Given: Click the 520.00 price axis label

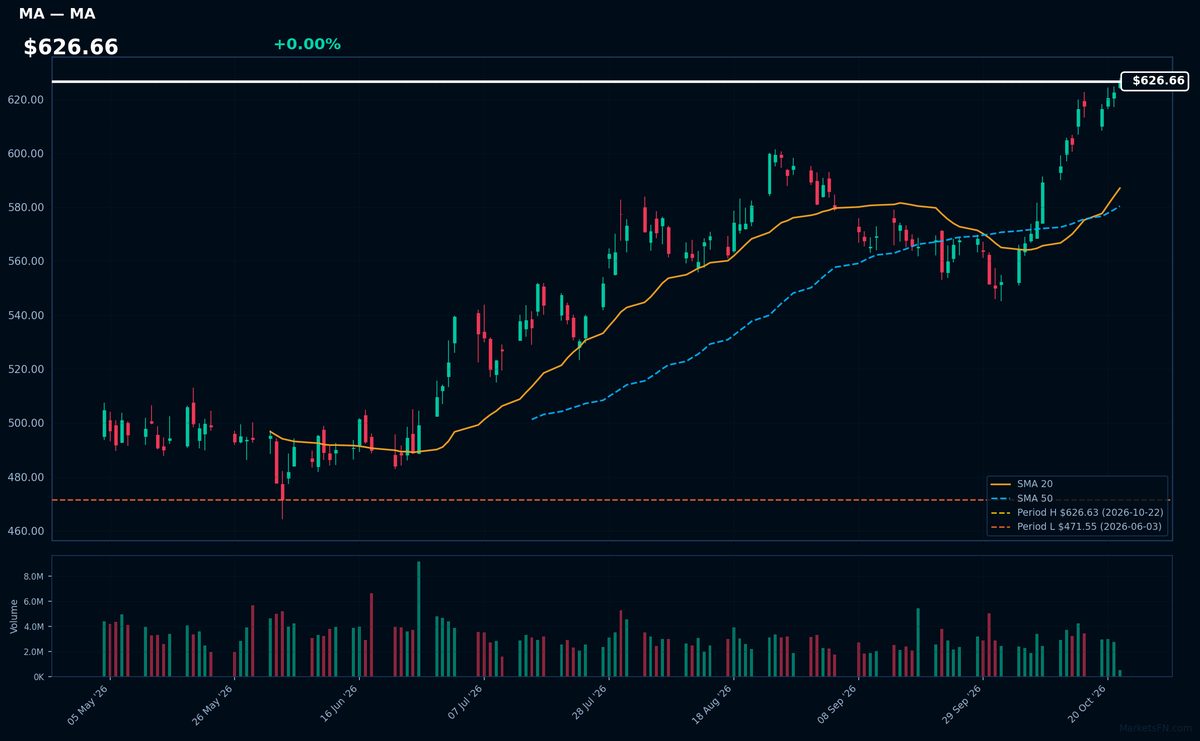Looking at the screenshot, I should [x=26, y=370].
